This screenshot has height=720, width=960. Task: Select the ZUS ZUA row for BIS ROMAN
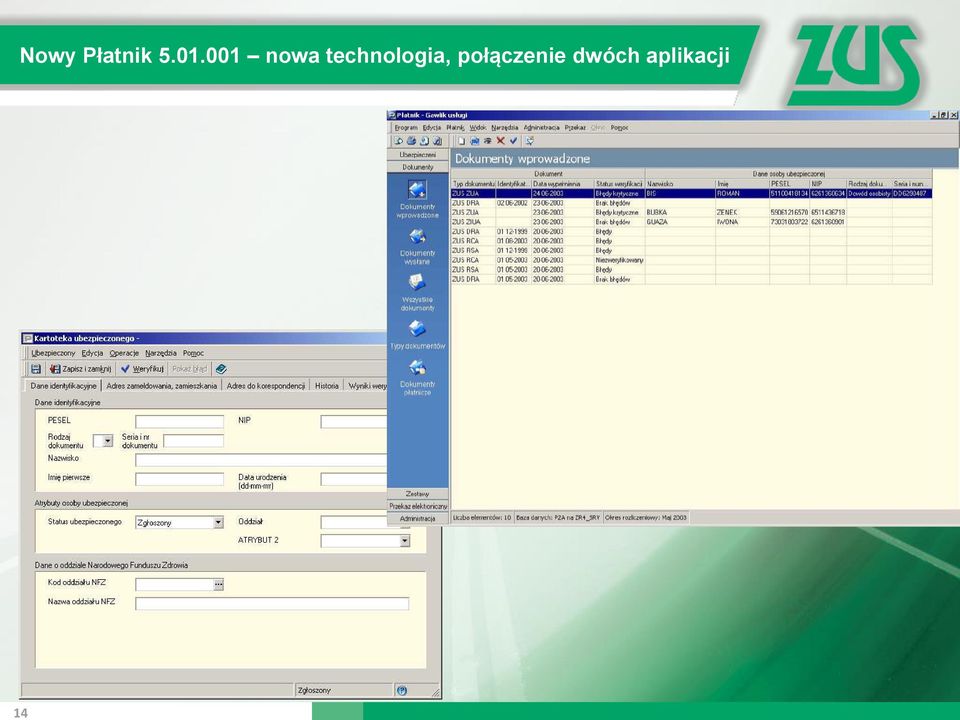[691, 193]
